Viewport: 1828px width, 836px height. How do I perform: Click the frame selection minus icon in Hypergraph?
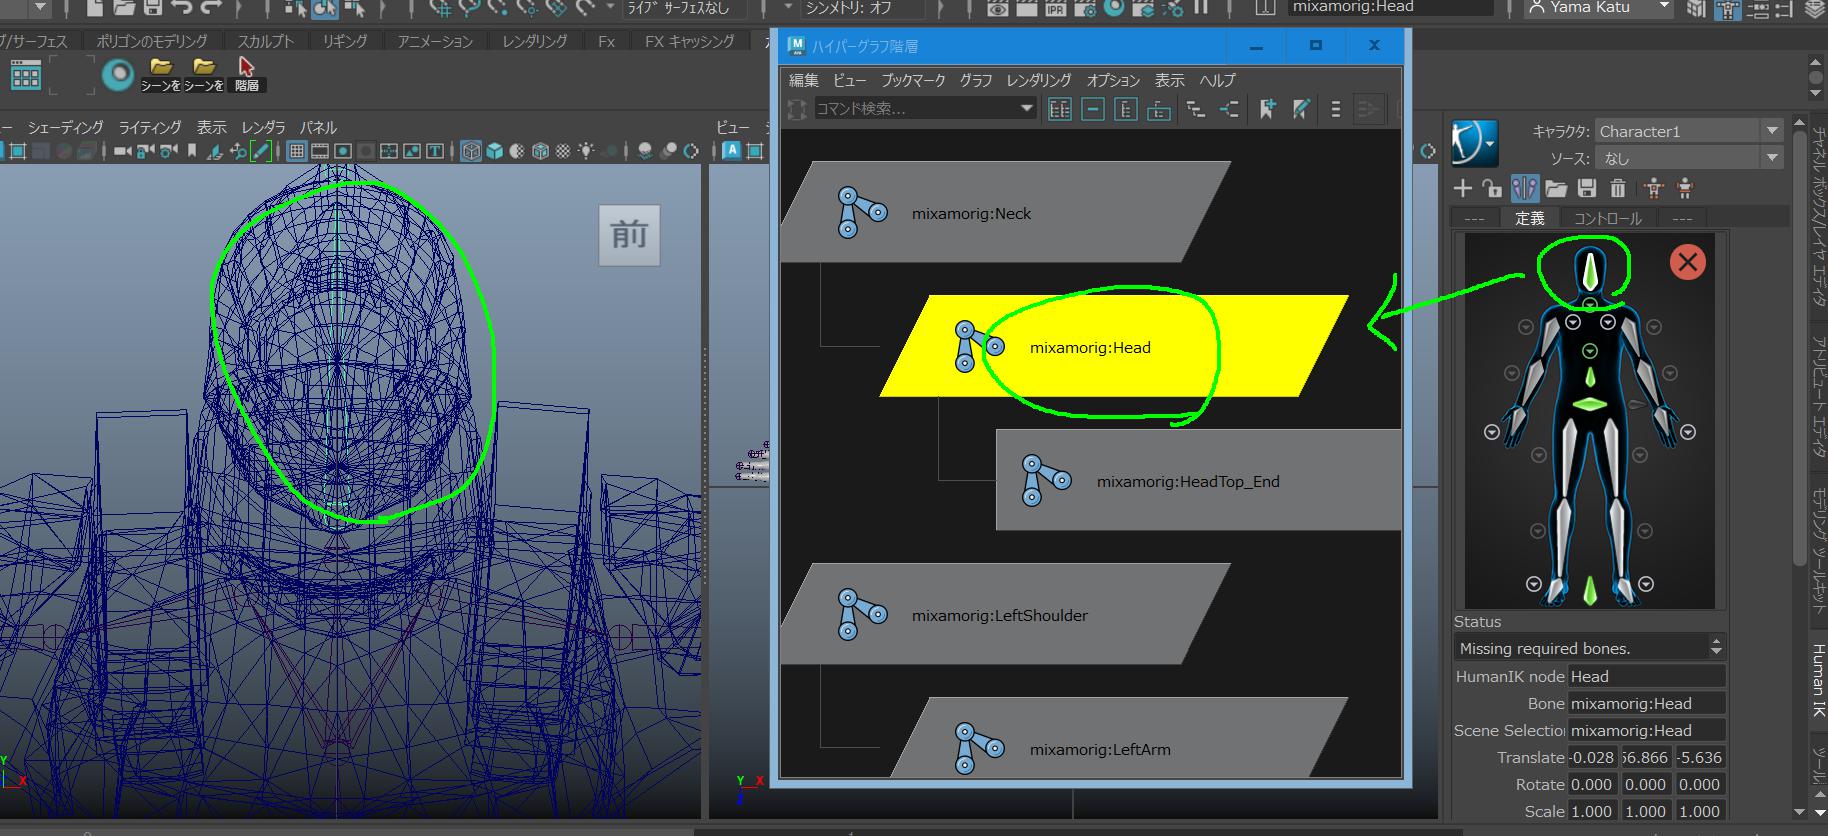[x=1093, y=109]
